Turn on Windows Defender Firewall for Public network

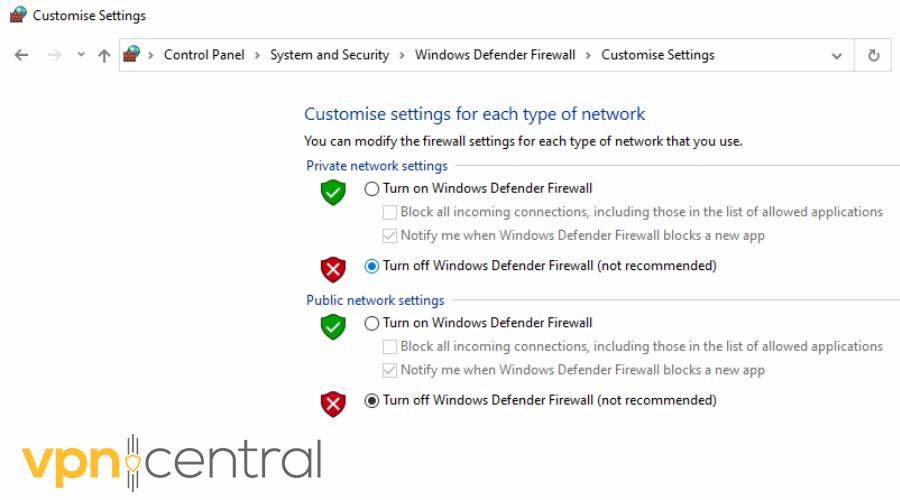pos(372,323)
